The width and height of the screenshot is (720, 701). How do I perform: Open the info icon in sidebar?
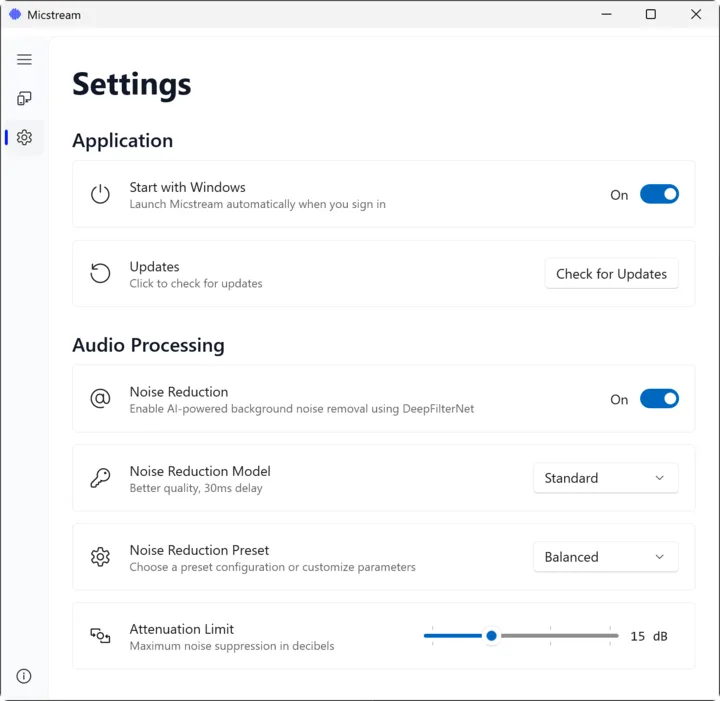[24, 676]
